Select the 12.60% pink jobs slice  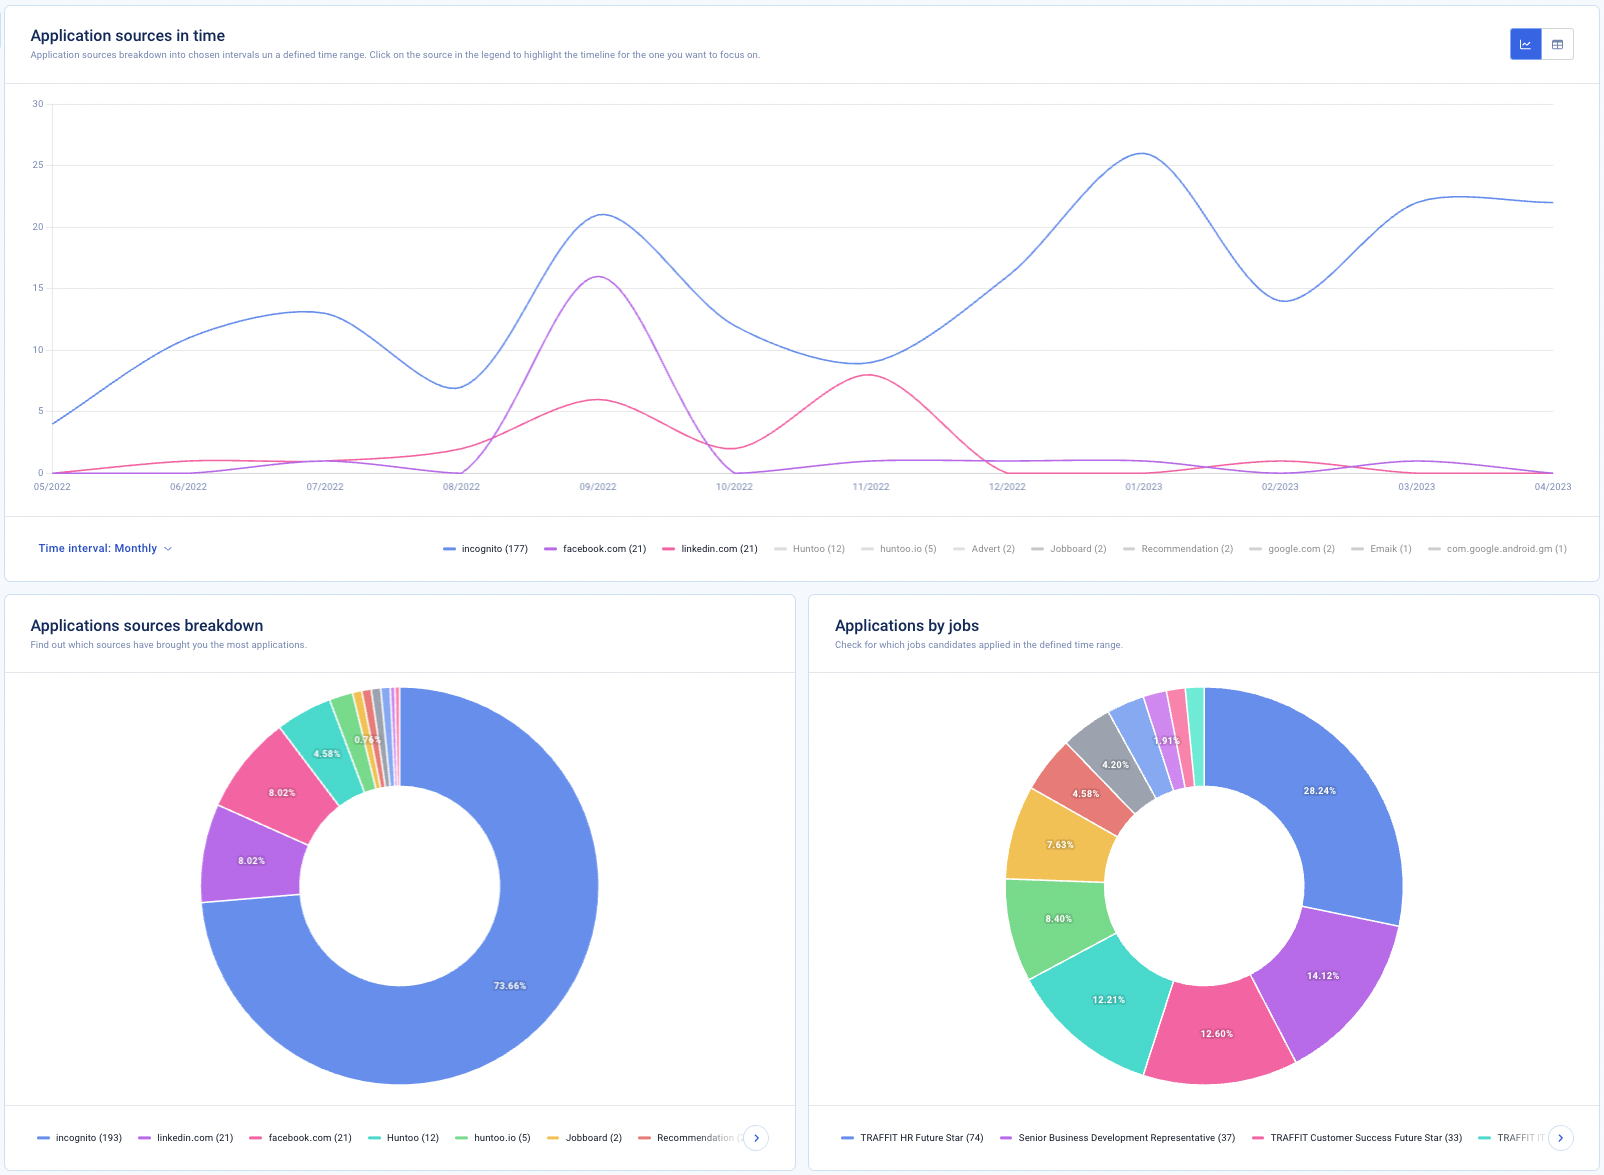point(1216,1033)
